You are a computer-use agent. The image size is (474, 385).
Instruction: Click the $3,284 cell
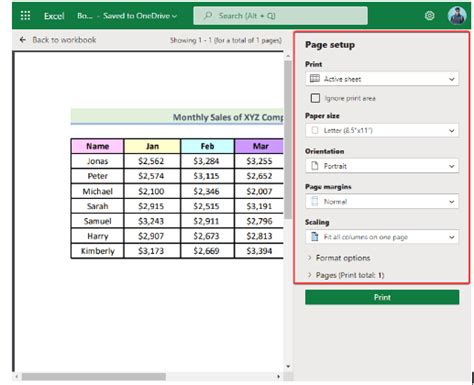tap(207, 161)
